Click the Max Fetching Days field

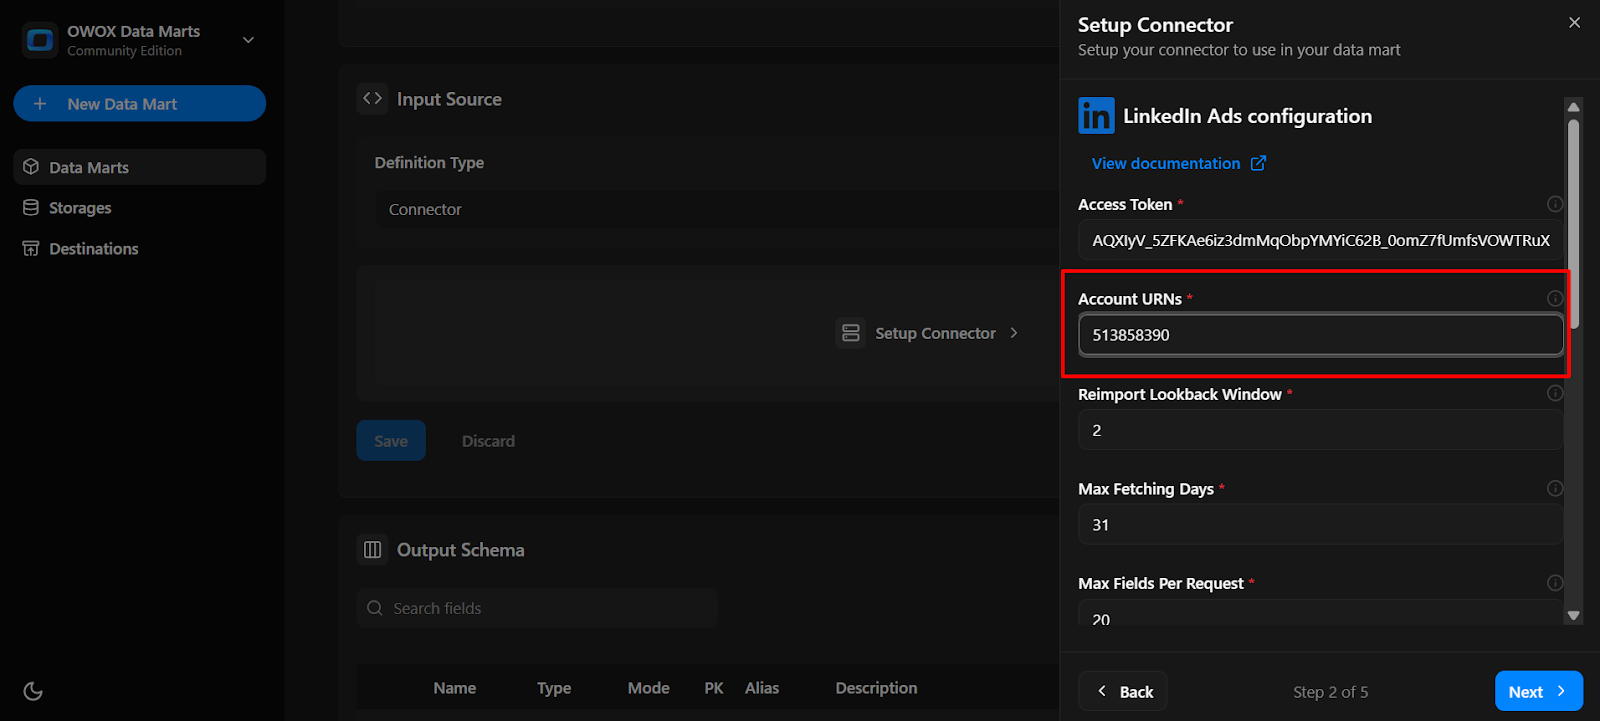tap(1321, 525)
